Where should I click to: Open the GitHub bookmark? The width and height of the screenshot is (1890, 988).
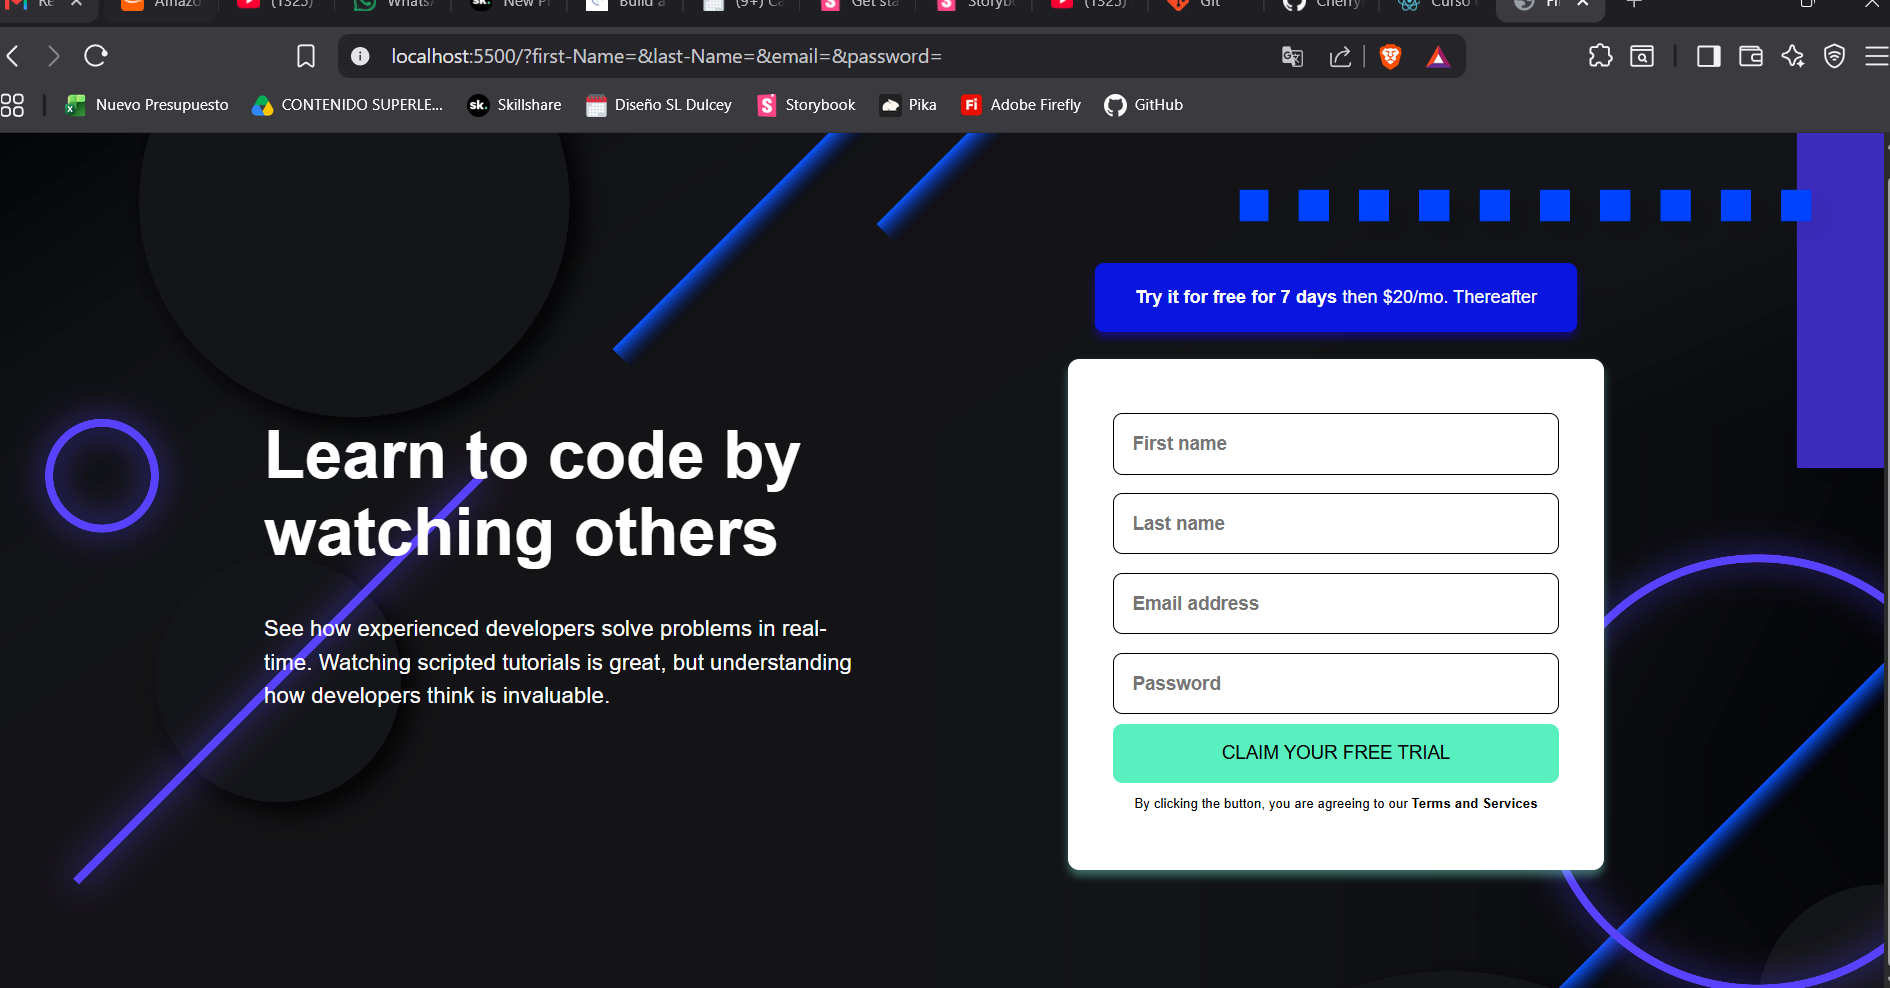(1144, 105)
